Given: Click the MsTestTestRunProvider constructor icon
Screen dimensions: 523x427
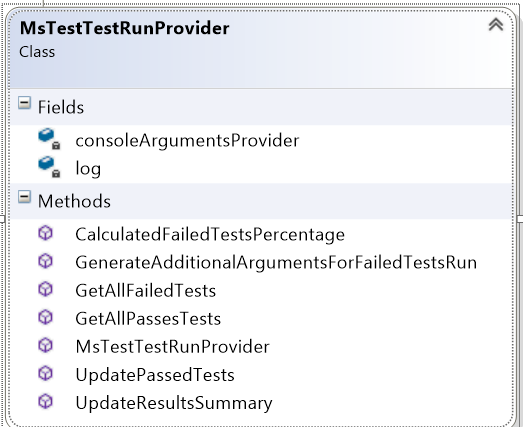Looking at the screenshot, I should coord(45,345).
